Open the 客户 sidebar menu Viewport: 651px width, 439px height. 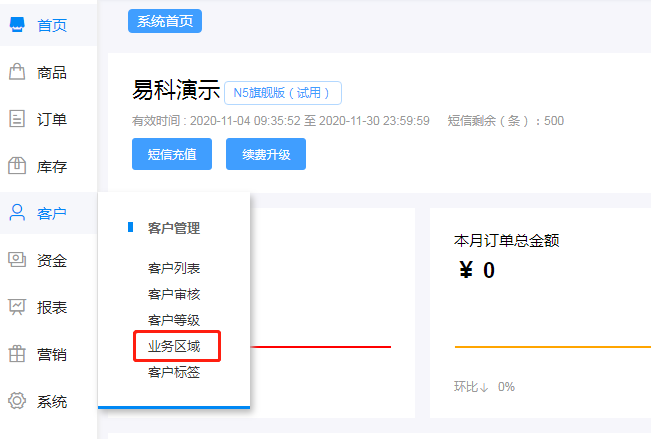pos(49,213)
